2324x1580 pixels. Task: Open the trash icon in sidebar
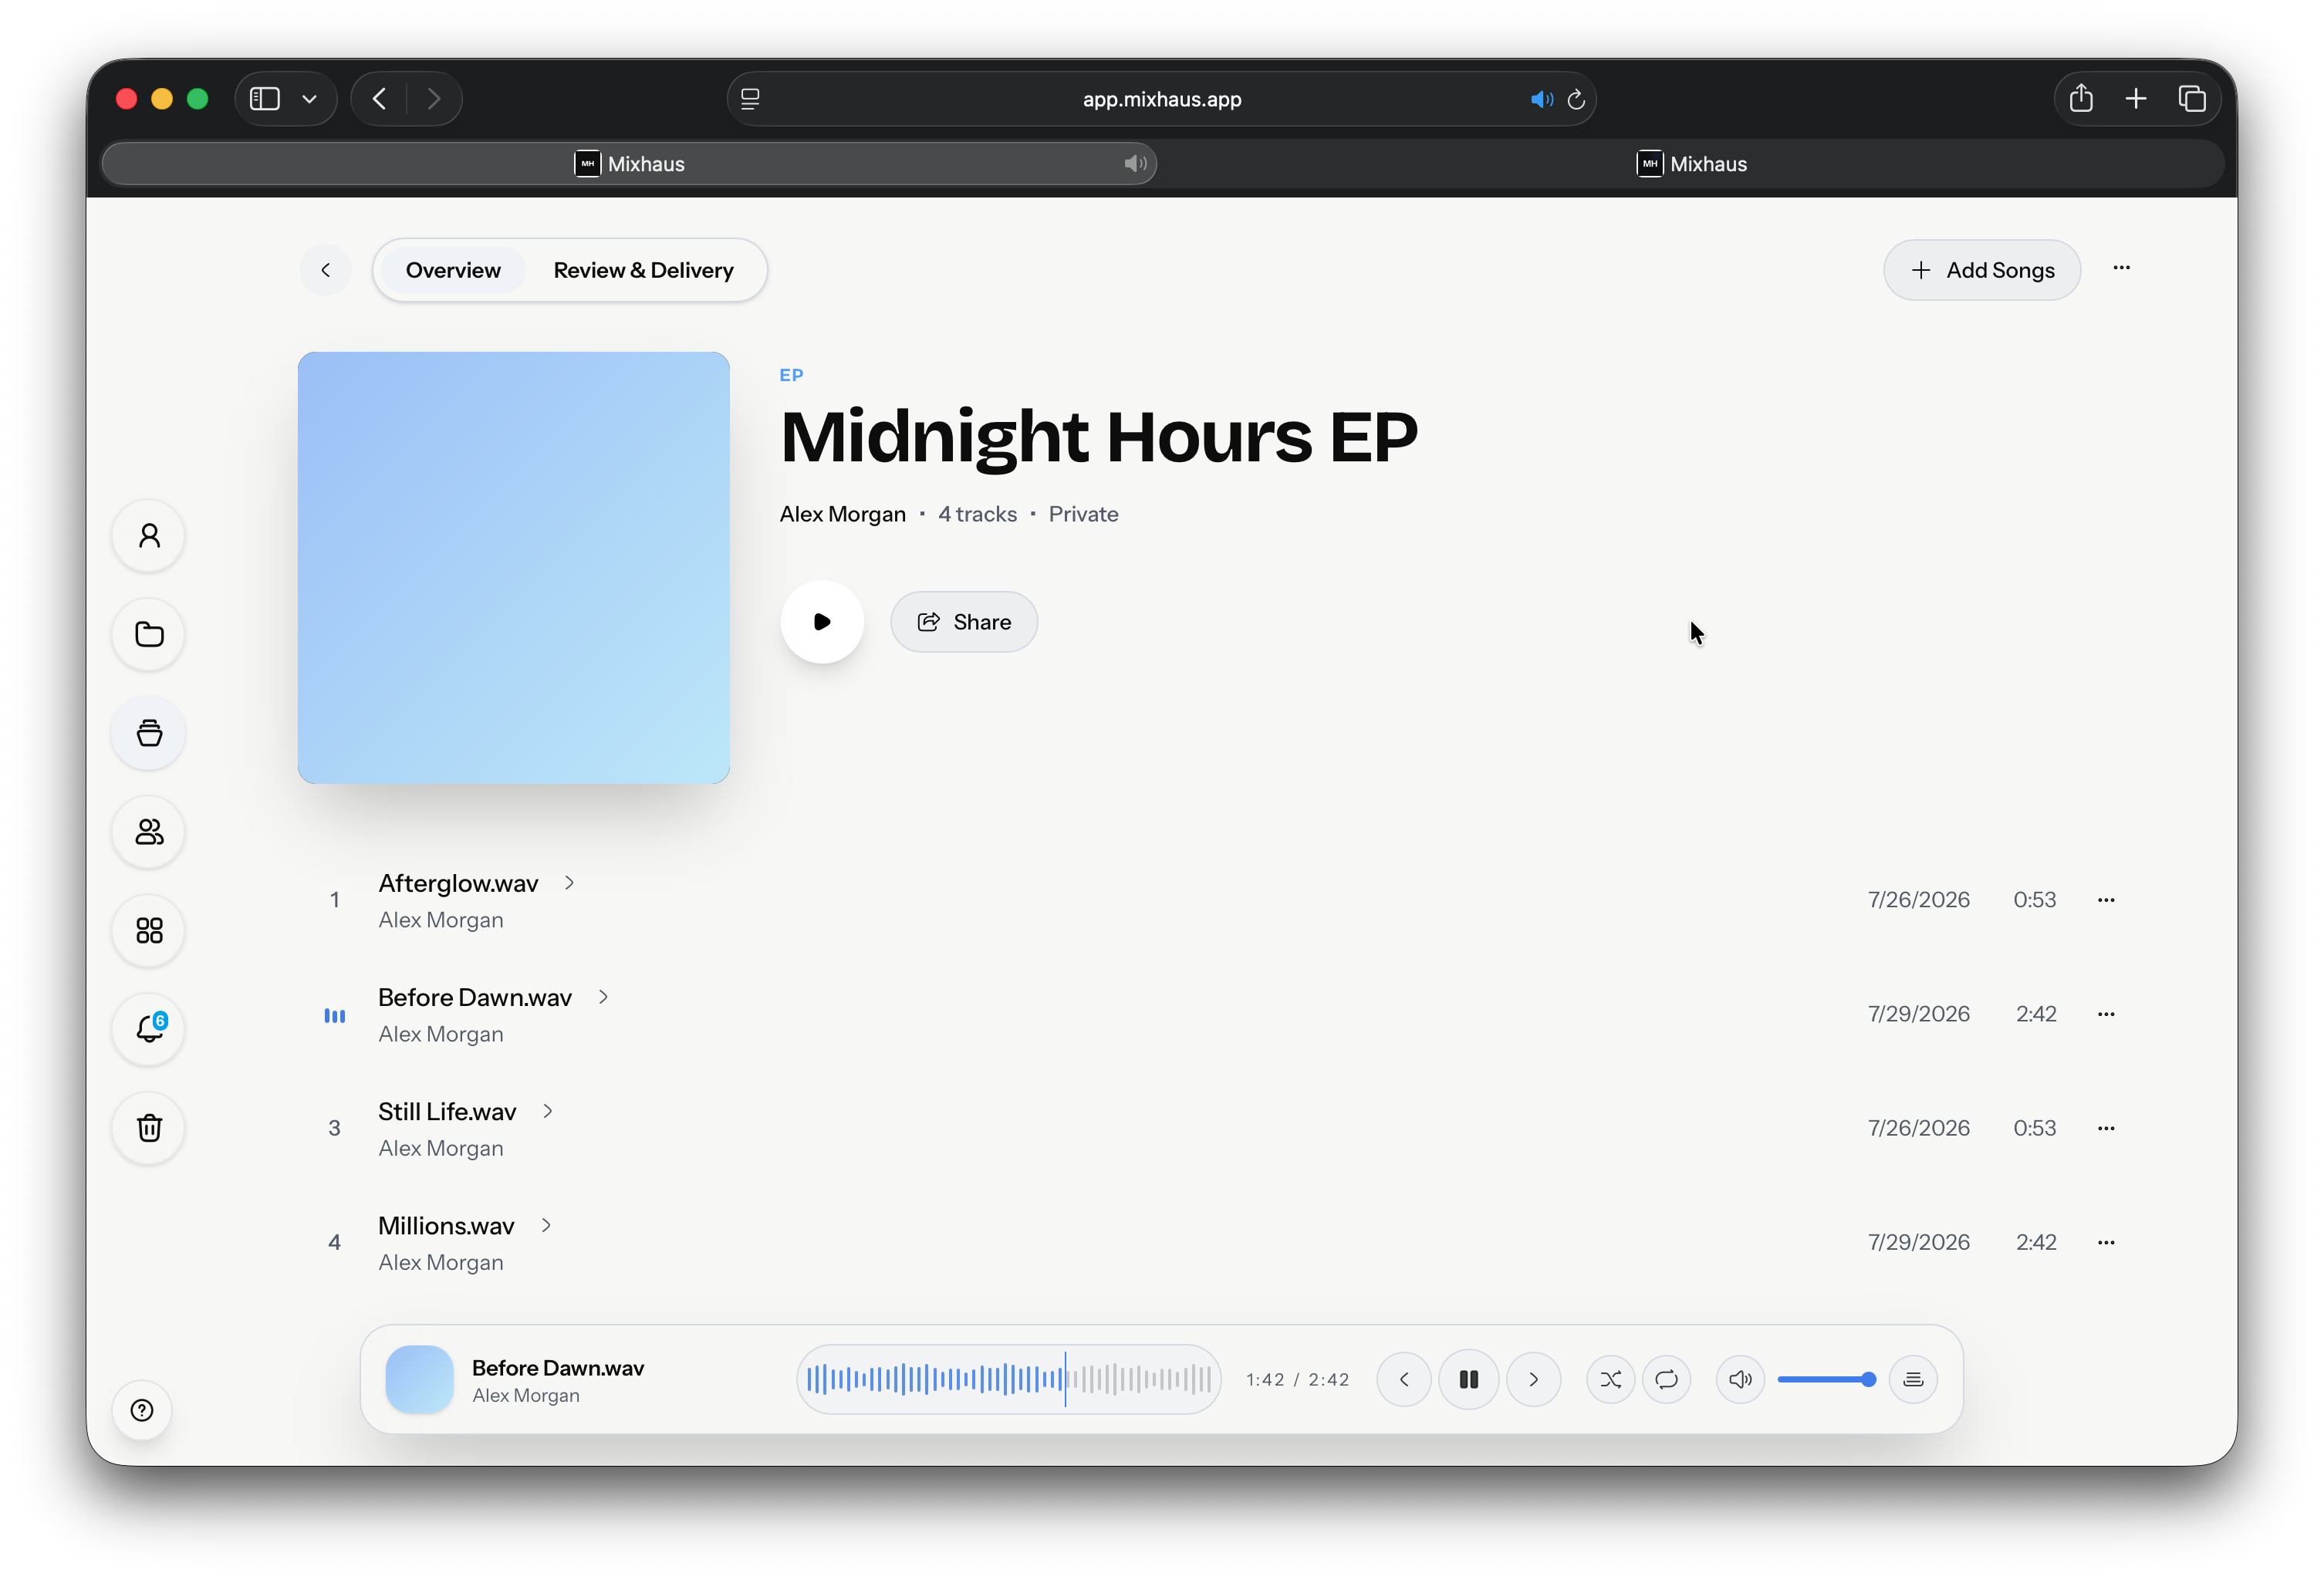point(149,1128)
